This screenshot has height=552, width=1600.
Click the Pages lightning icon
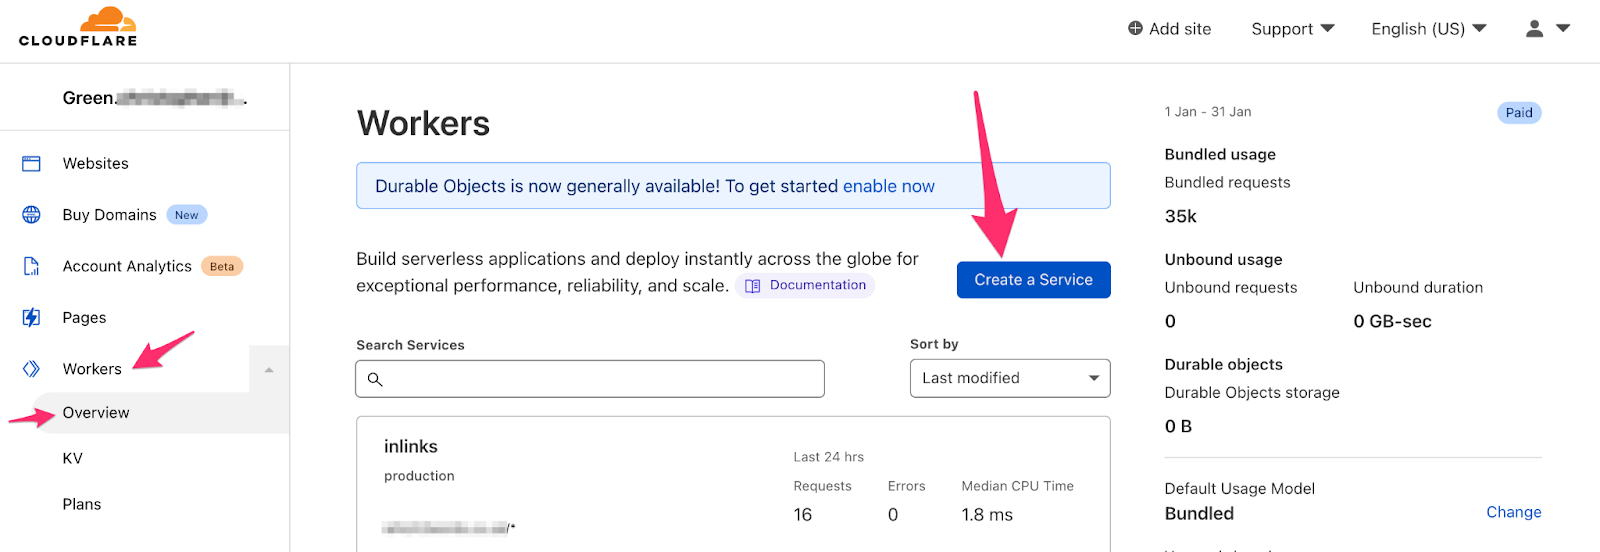click(x=32, y=318)
